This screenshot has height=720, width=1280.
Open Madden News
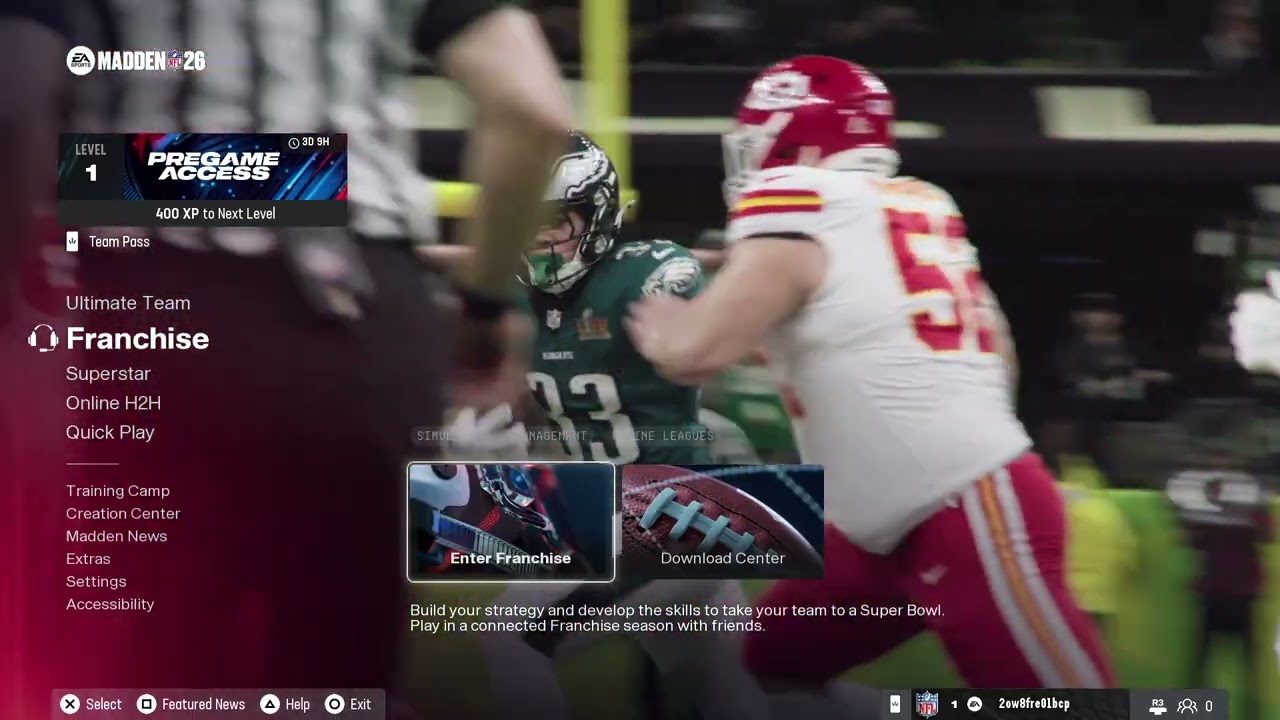pos(116,536)
